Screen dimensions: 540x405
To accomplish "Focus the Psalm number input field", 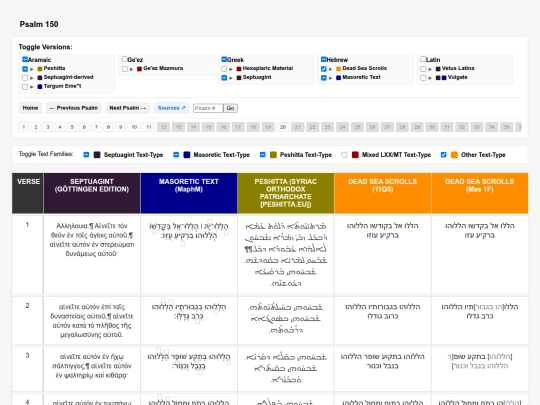I will [x=208, y=108].
